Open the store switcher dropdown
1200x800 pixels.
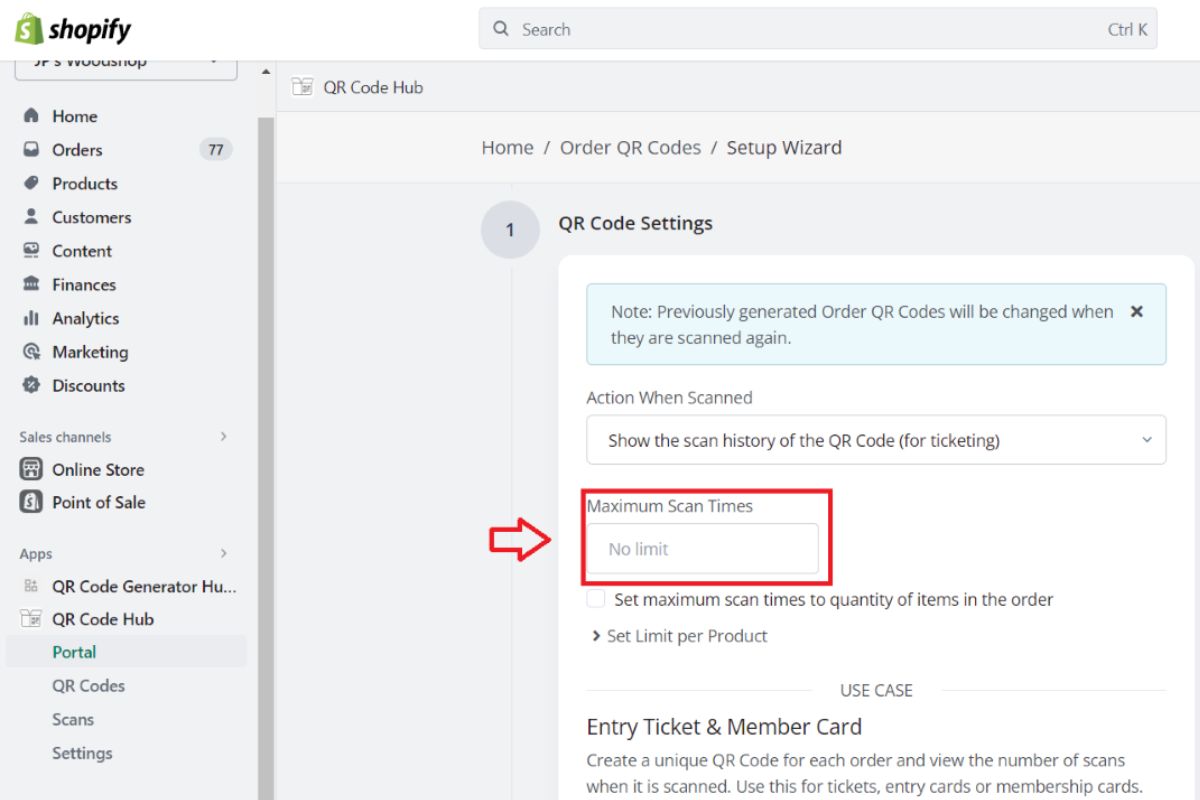point(126,68)
